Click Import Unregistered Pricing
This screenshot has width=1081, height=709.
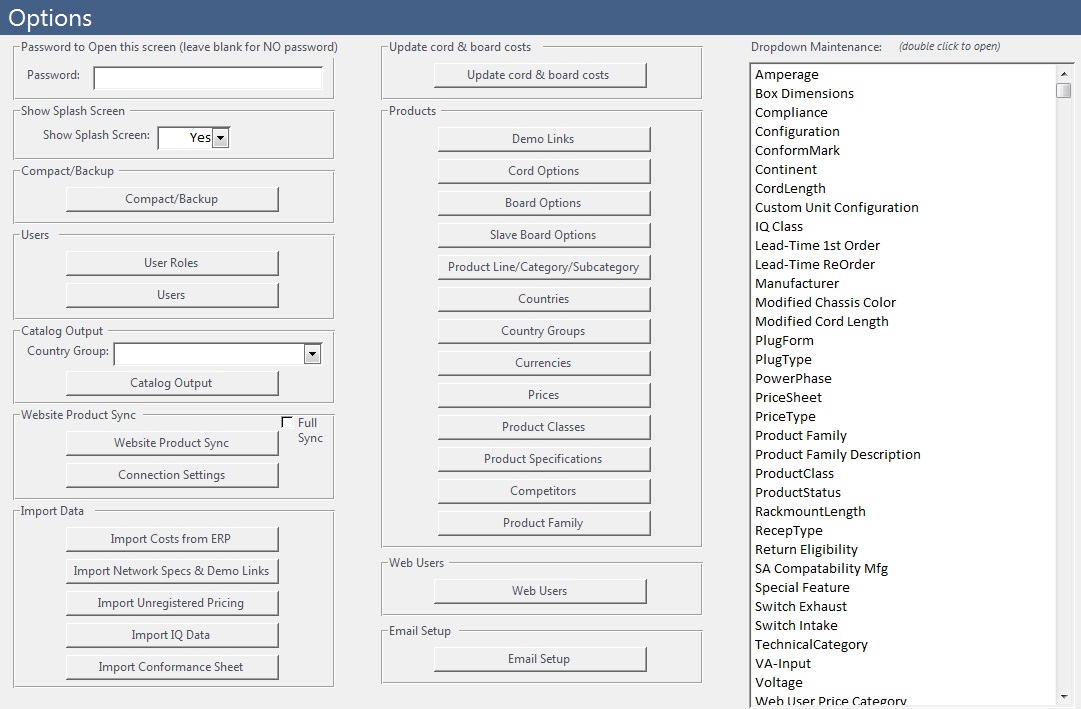point(172,603)
